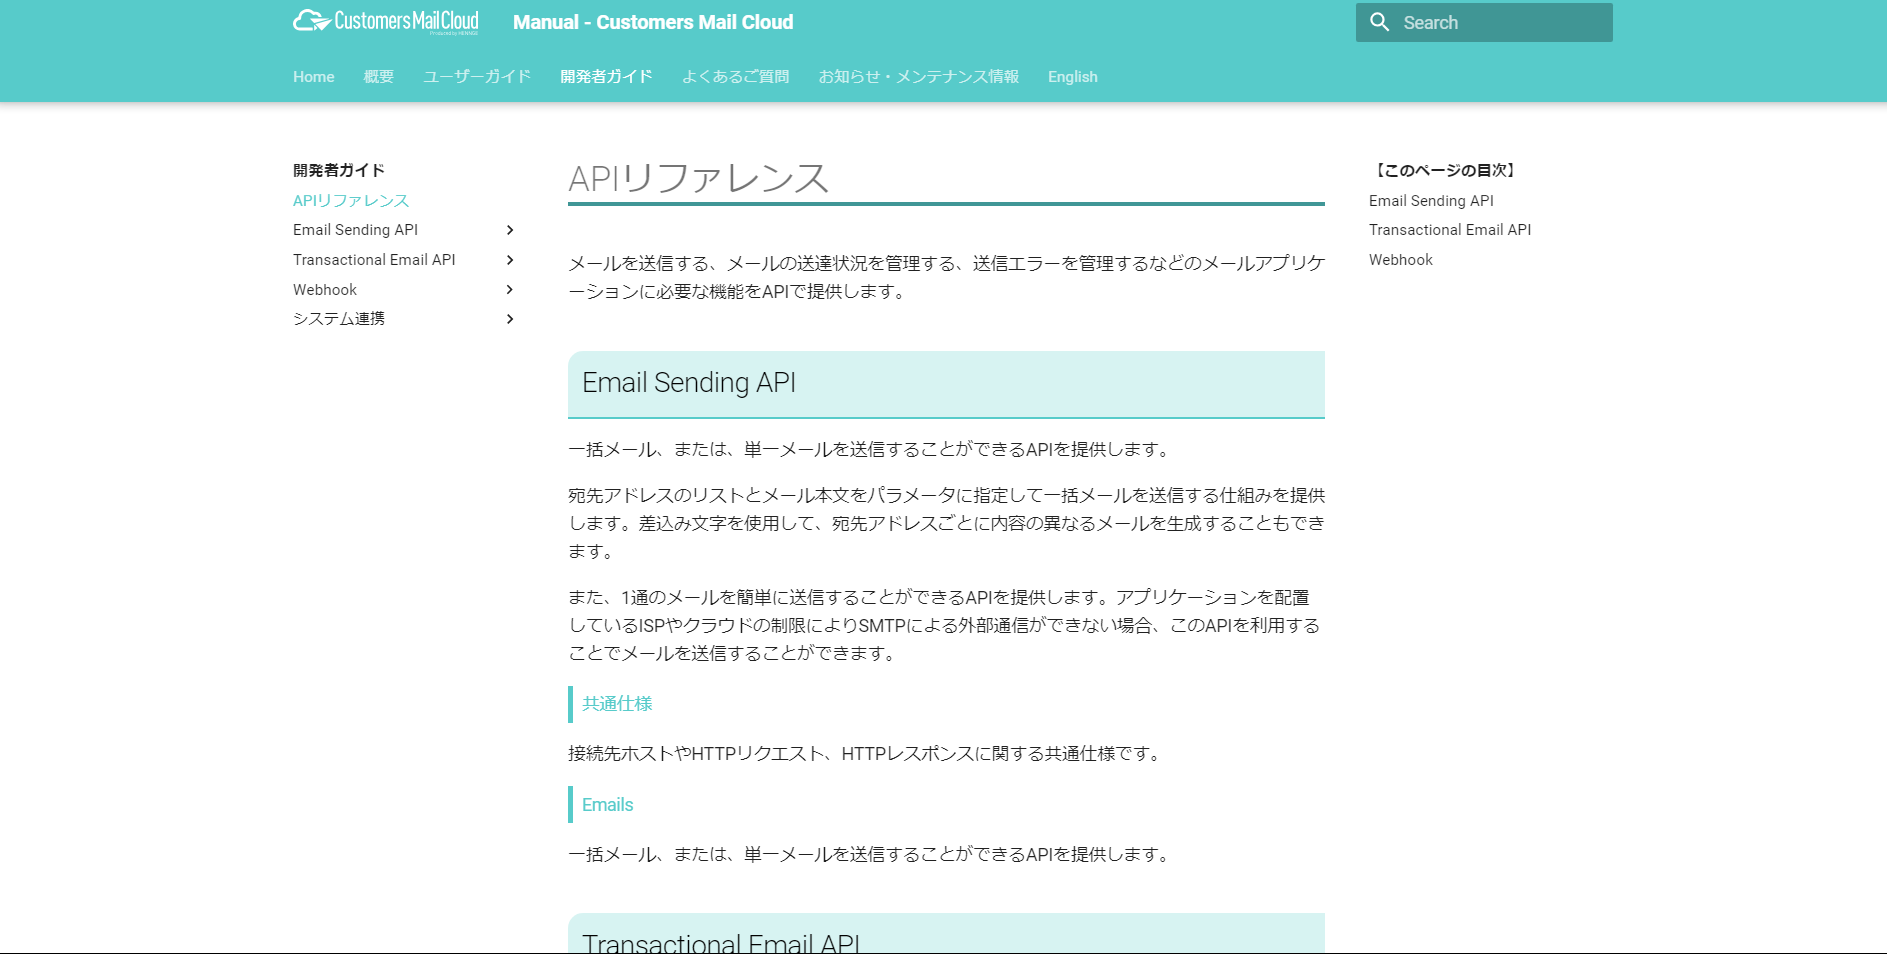1887x954 pixels.
Task: Open the 共通仕様 link
Action: point(617,704)
